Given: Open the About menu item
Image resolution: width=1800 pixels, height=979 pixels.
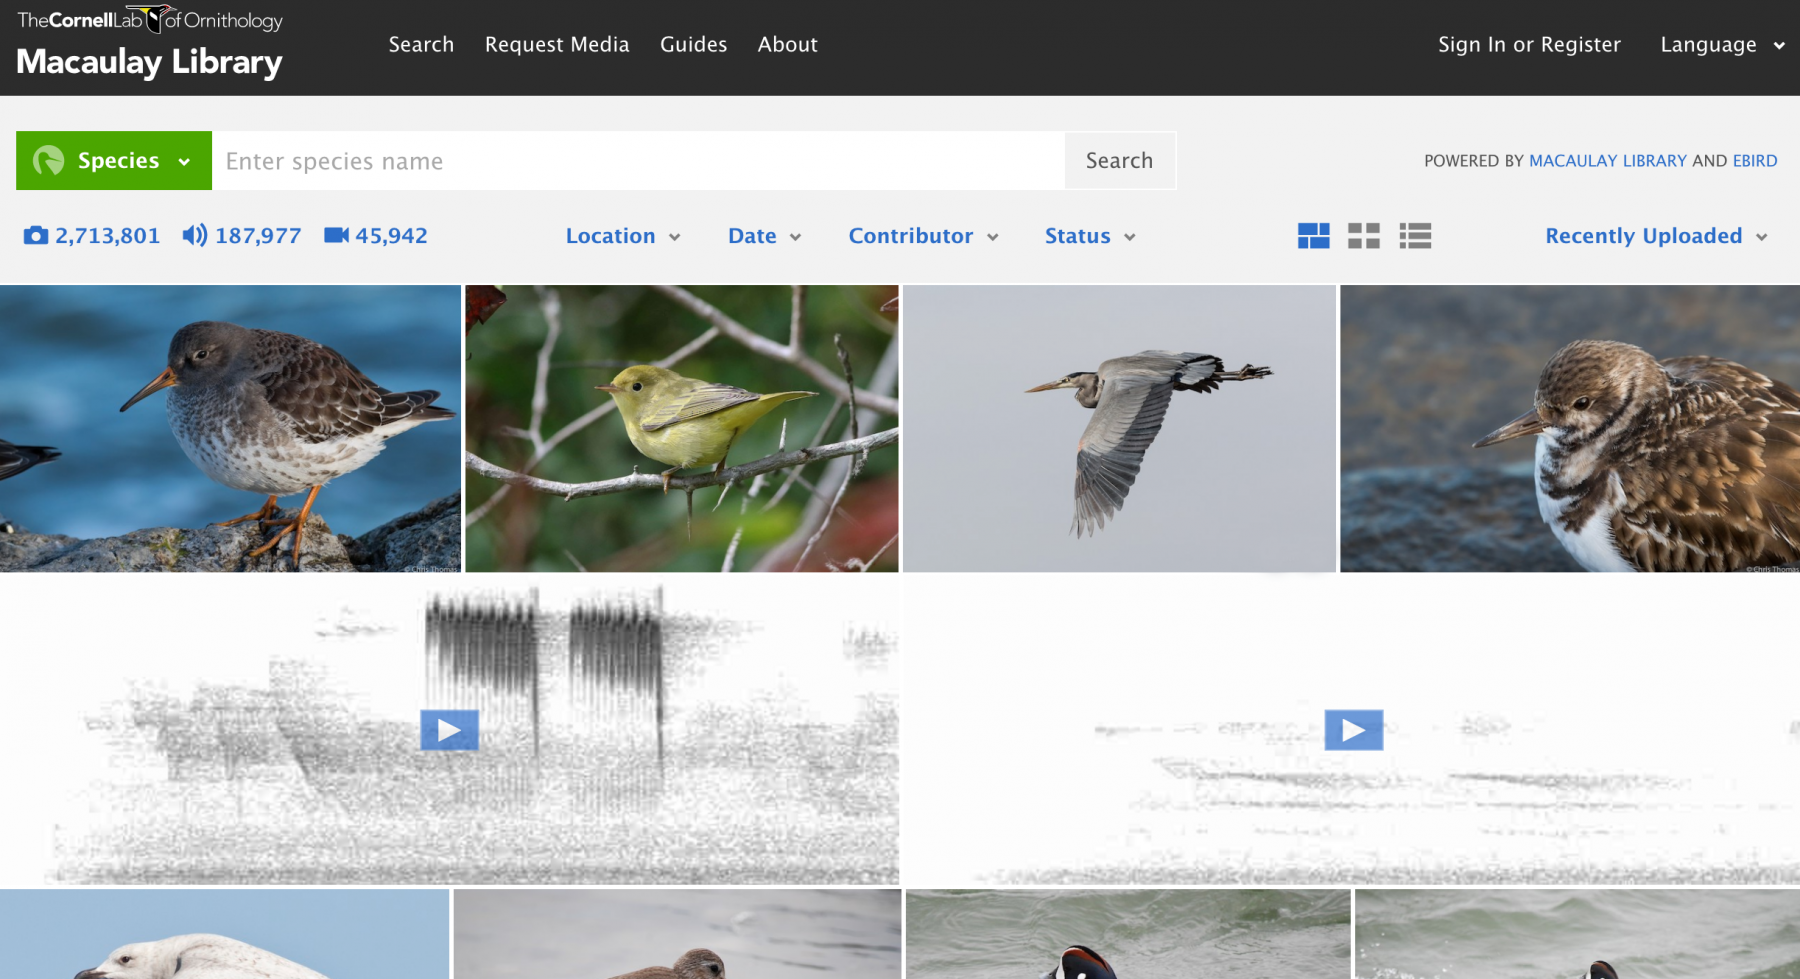Looking at the screenshot, I should click(787, 44).
